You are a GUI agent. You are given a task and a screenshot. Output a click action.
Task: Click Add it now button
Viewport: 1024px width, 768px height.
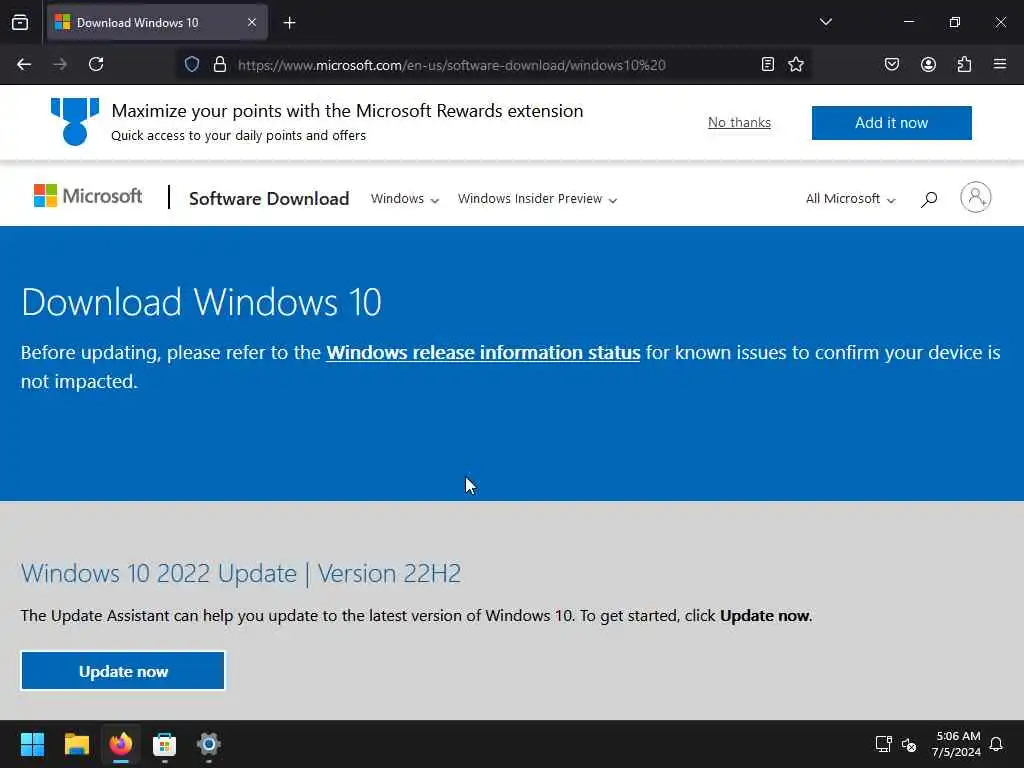tap(891, 123)
